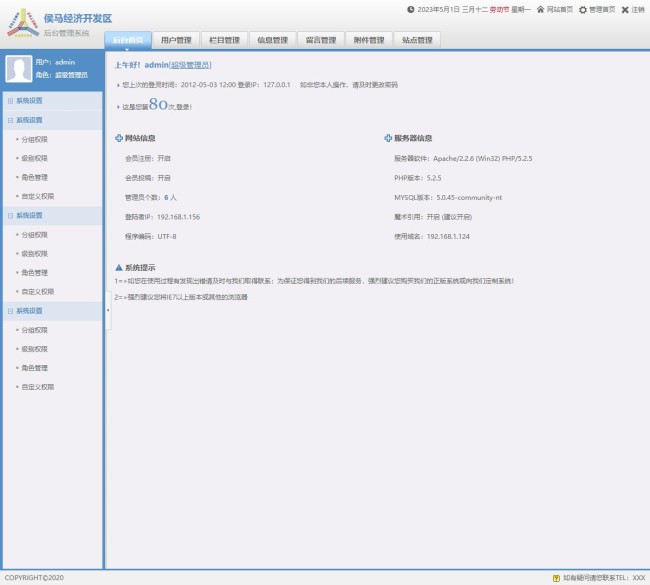Collapse the sidebar using the divider arrow handle
Viewport: 650px width, 585px height.
(108, 310)
